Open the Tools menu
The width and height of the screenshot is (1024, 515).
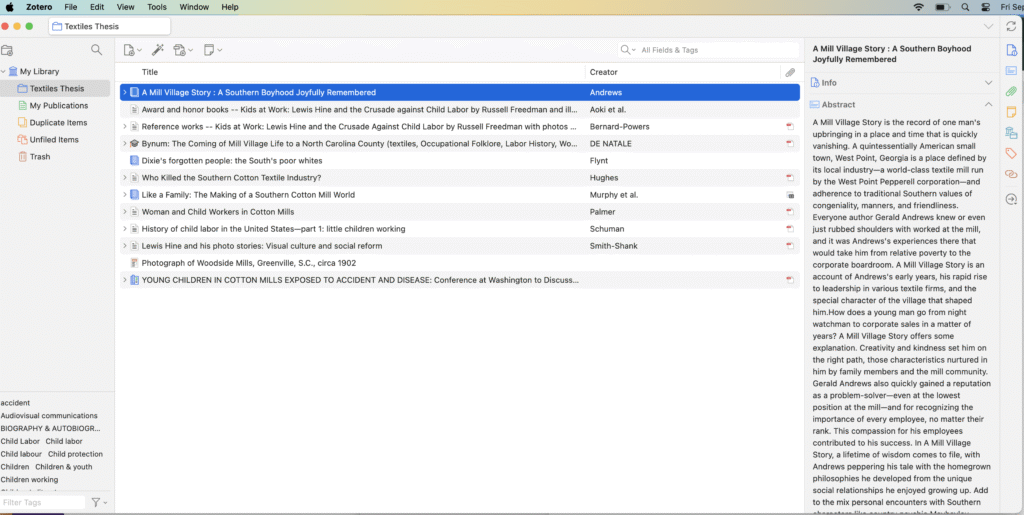[x=157, y=7]
